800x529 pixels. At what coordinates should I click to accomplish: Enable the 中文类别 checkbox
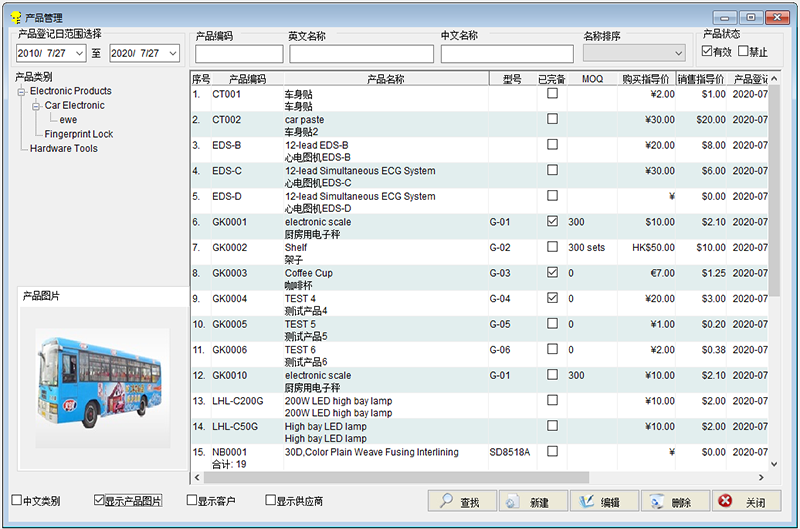point(17,500)
